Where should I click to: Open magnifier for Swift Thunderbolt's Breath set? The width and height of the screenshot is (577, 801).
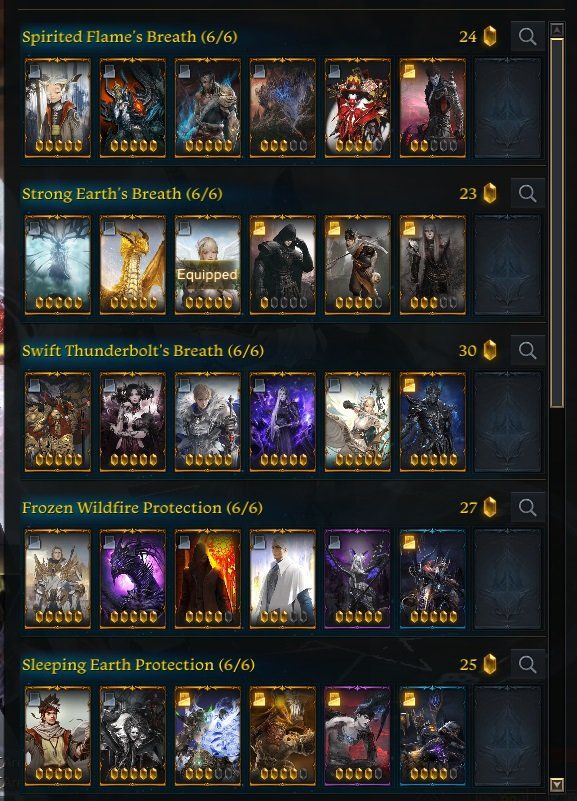coord(527,350)
